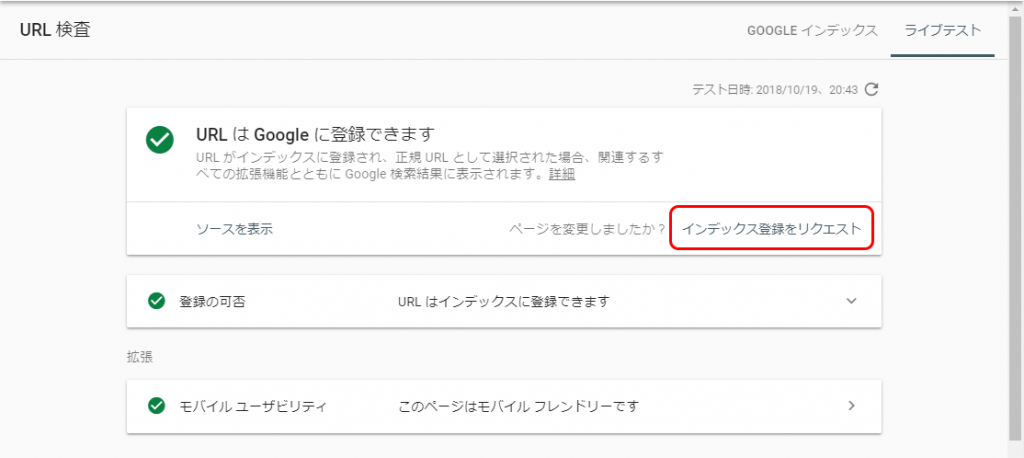This screenshot has width=1024, height=458.
Task: Click green check icon next to モバイル ユーザビリティ
Action: pos(156,406)
